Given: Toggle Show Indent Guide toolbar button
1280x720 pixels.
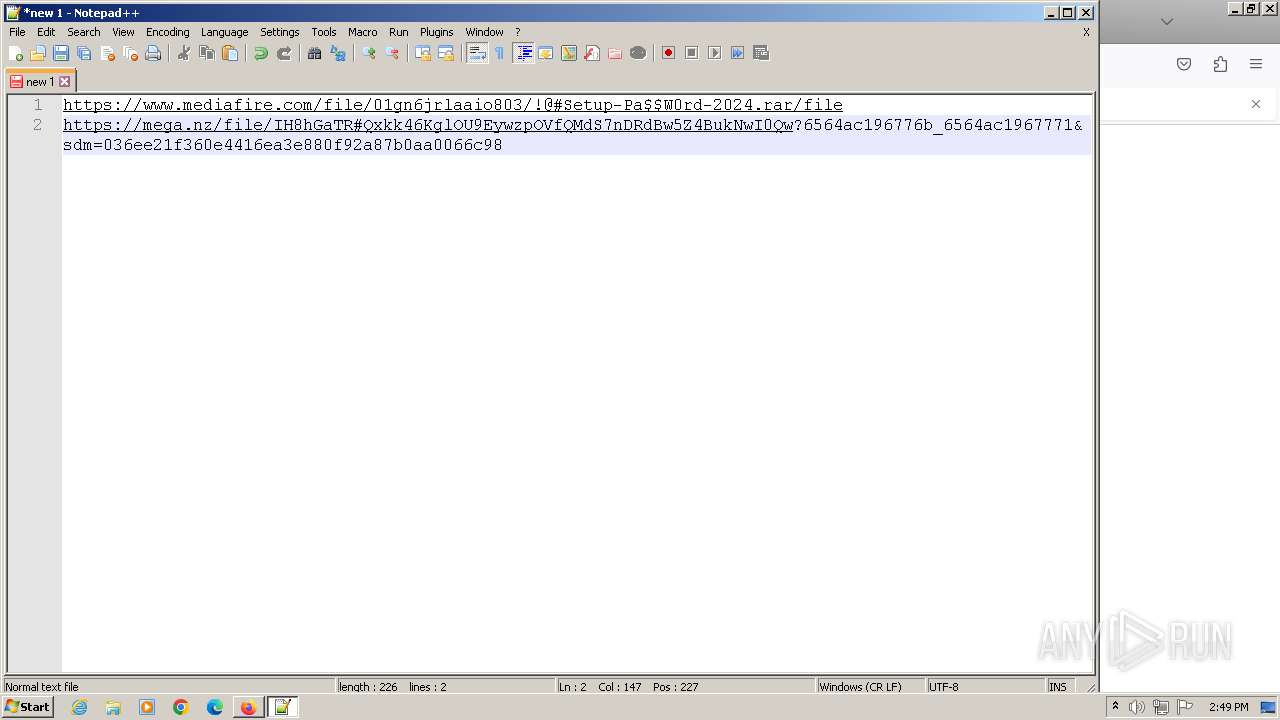Looking at the screenshot, I should tap(523, 53).
